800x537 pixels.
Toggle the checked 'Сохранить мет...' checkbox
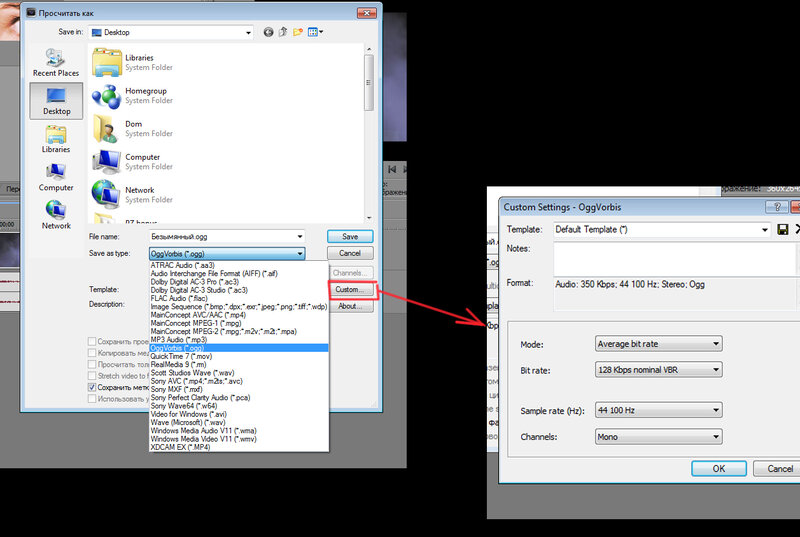93,387
